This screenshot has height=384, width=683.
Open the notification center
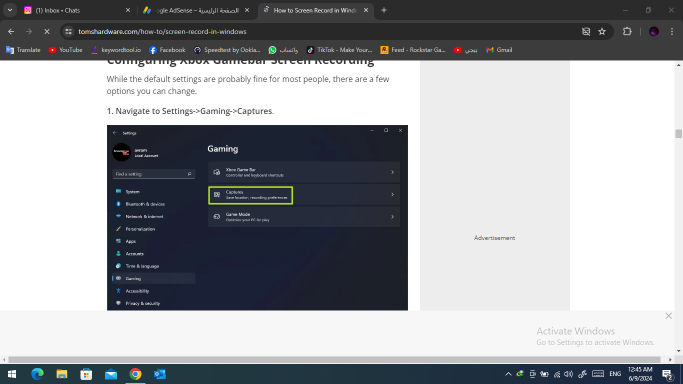[668, 374]
